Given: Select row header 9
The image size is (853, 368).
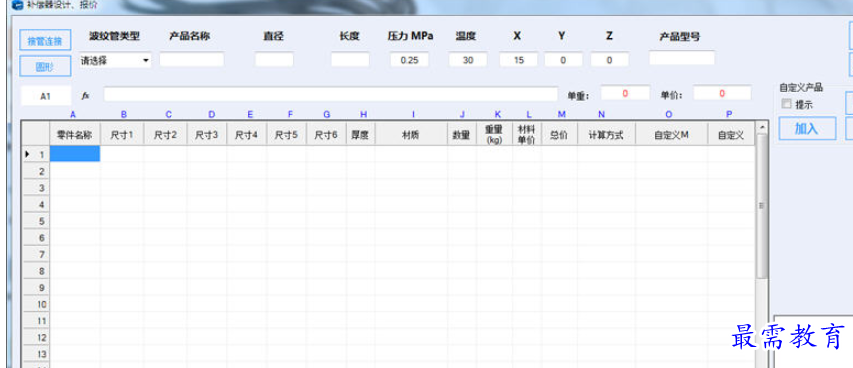Looking at the screenshot, I should pos(35,287).
